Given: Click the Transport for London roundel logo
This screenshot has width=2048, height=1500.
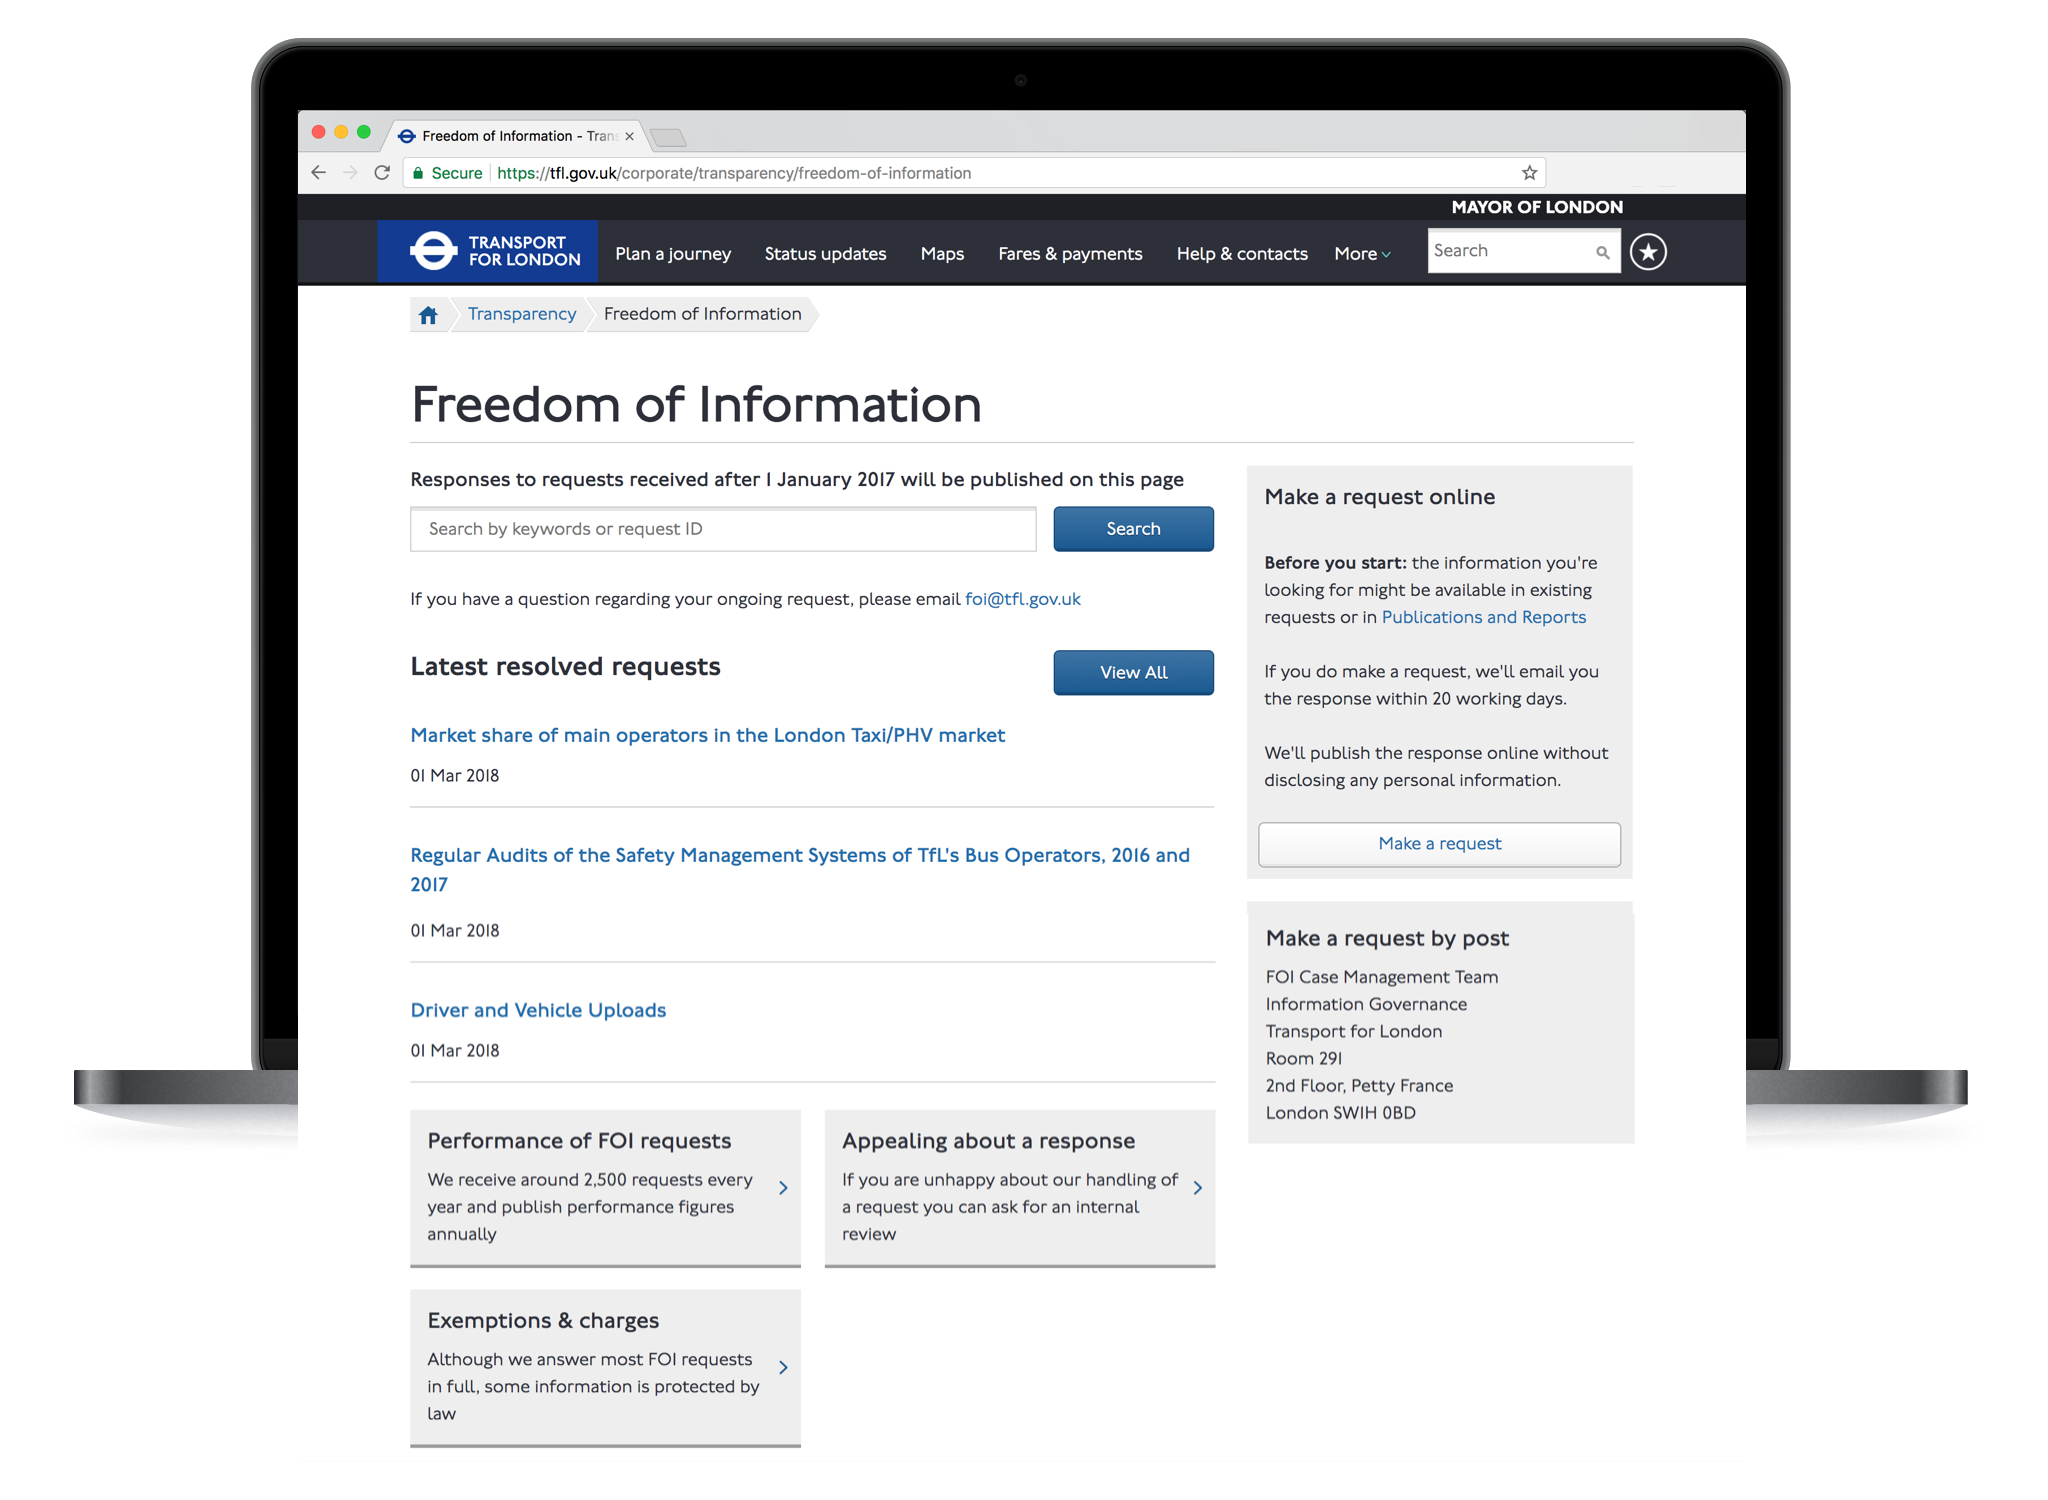Looking at the screenshot, I should 434,251.
